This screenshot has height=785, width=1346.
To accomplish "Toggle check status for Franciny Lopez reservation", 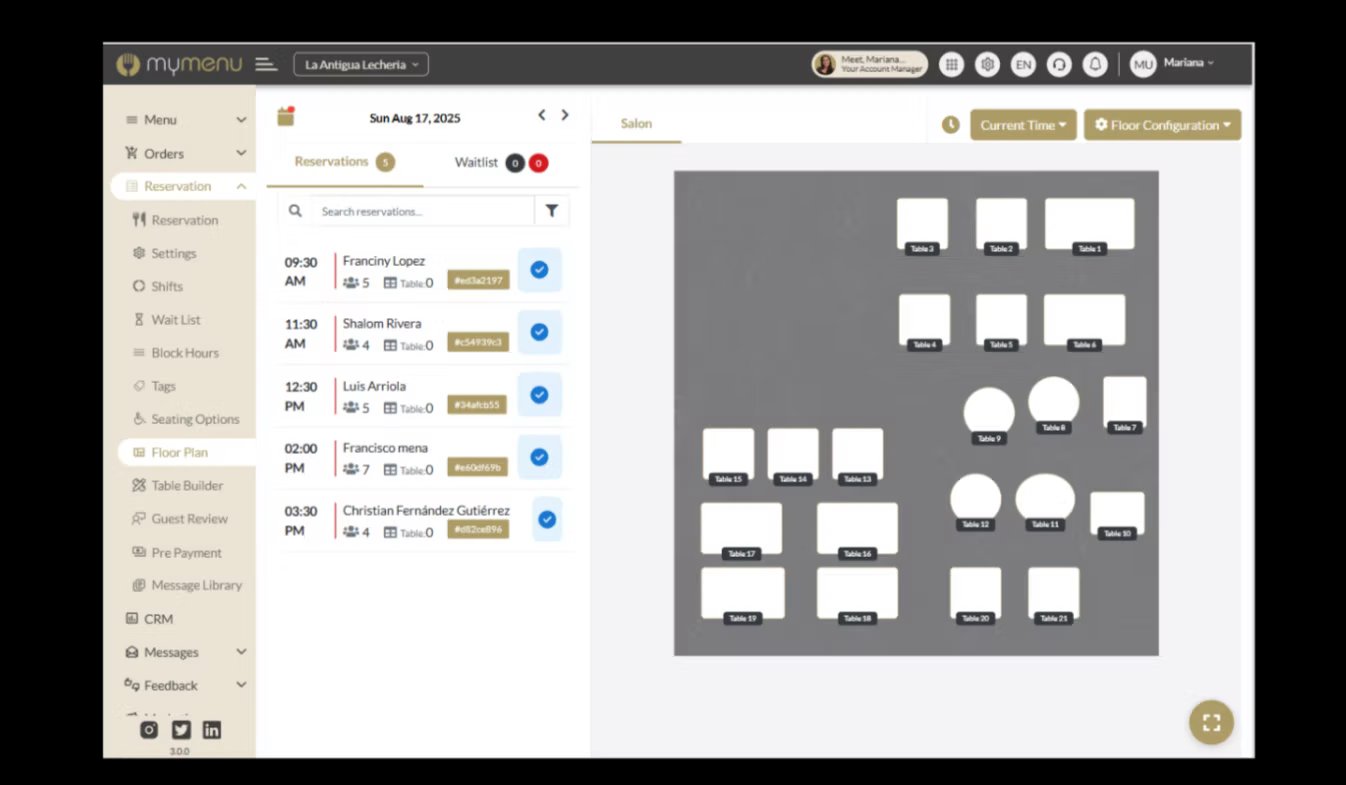I will point(539,269).
